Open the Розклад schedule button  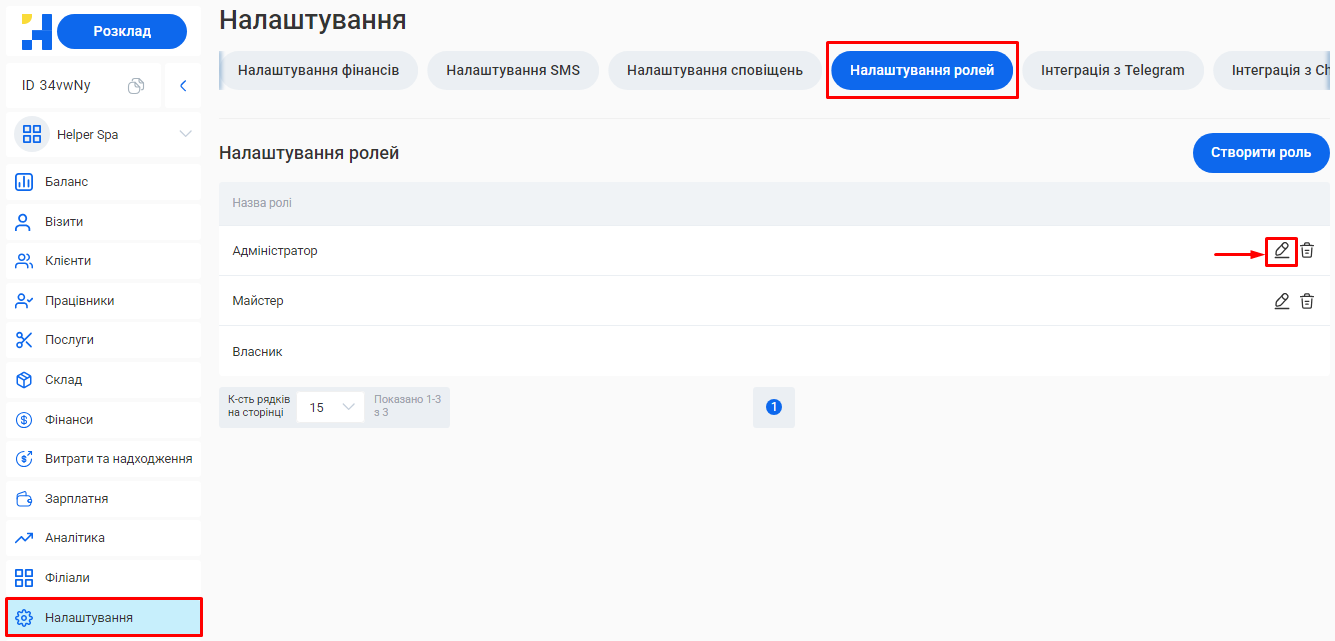click(x=122, y=31)
